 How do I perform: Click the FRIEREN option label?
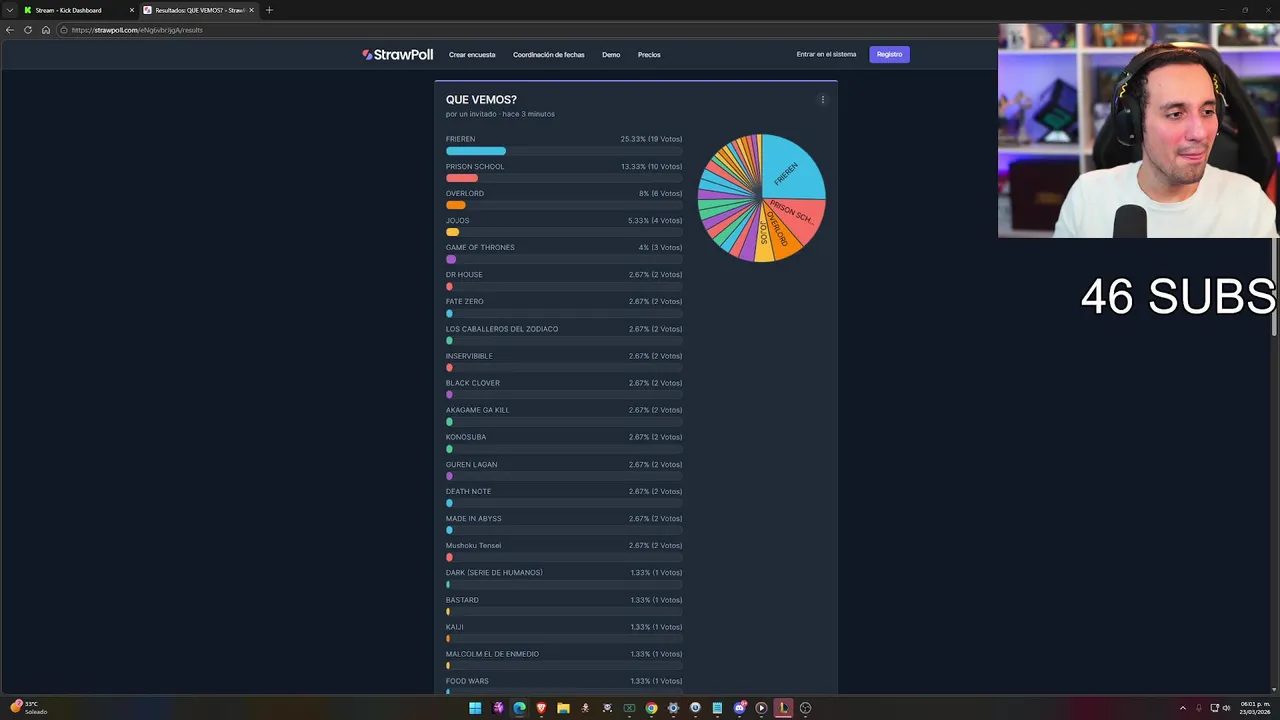[x=460, y=139]
